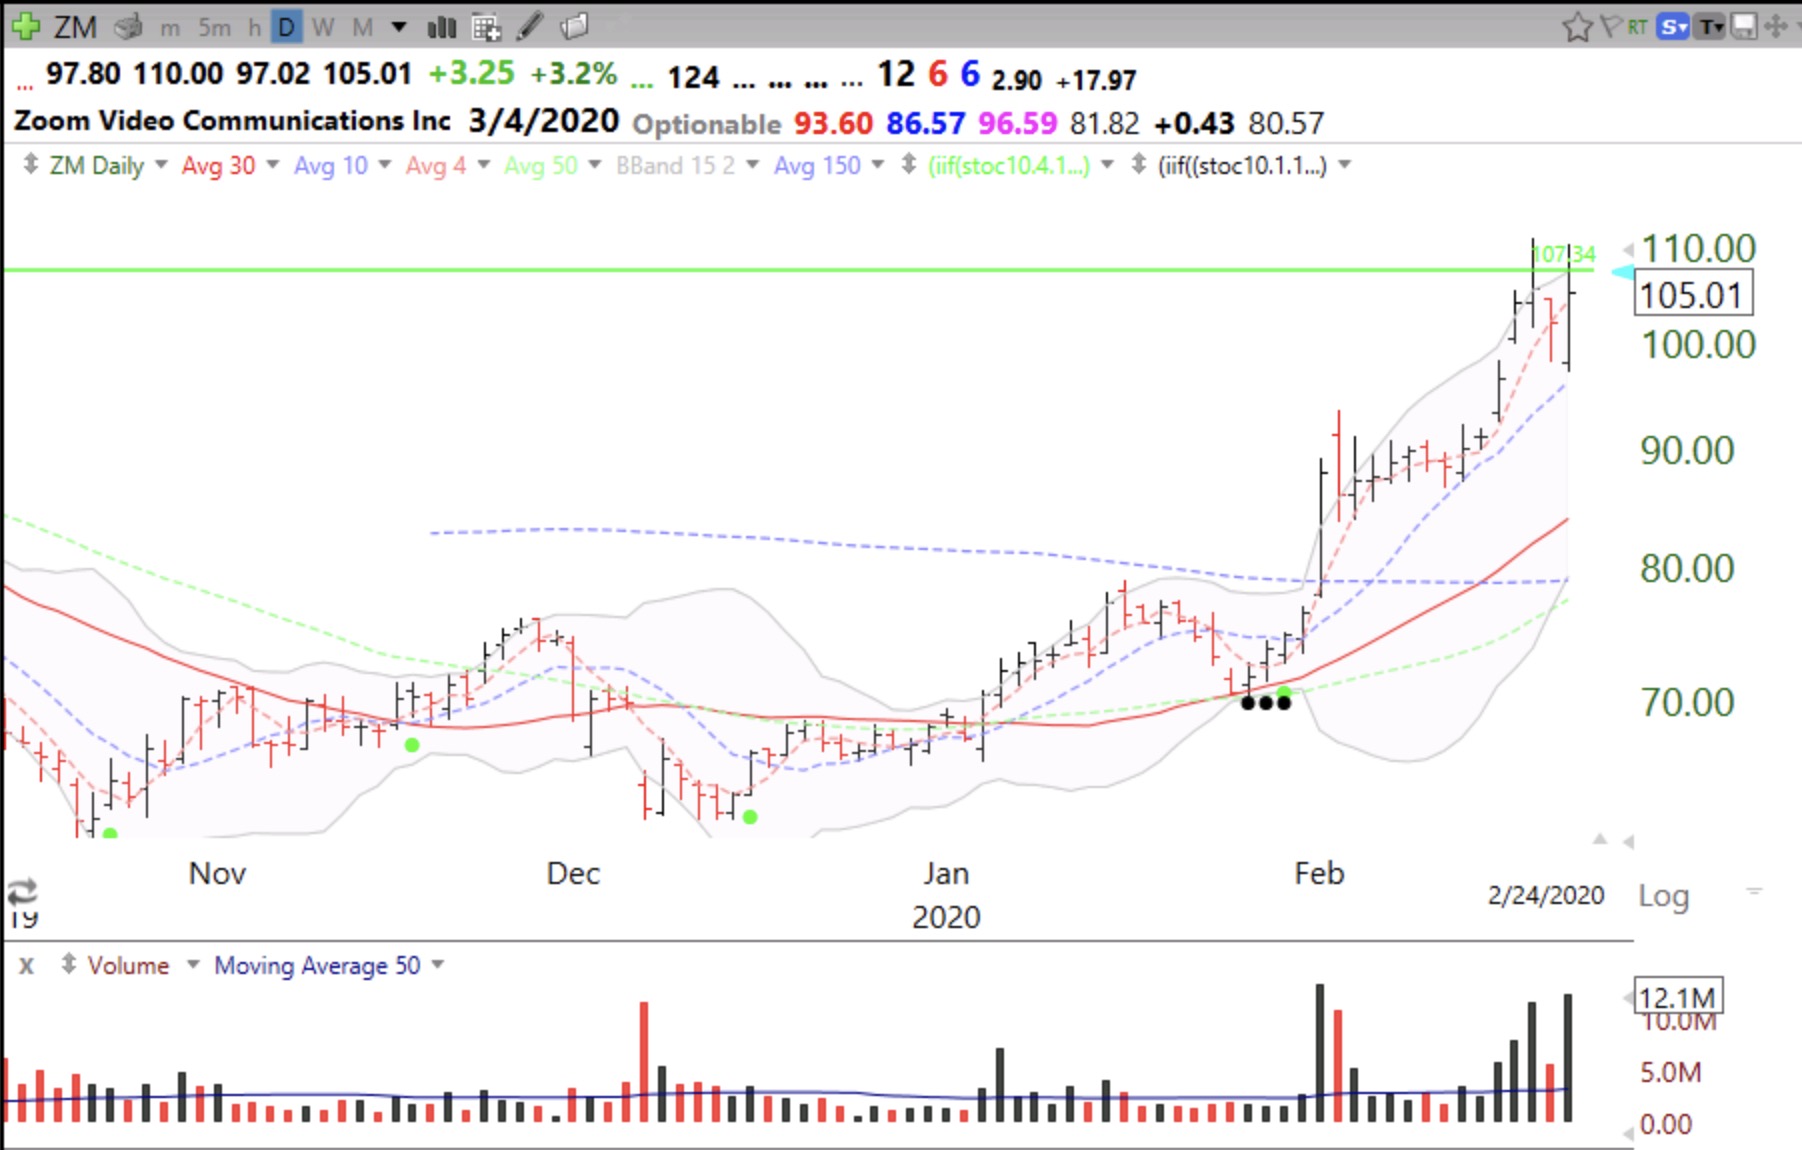Open the Avg 30 indicator menu
This screenshot has width=1802, height=1150.
click(x=272, y=164)
